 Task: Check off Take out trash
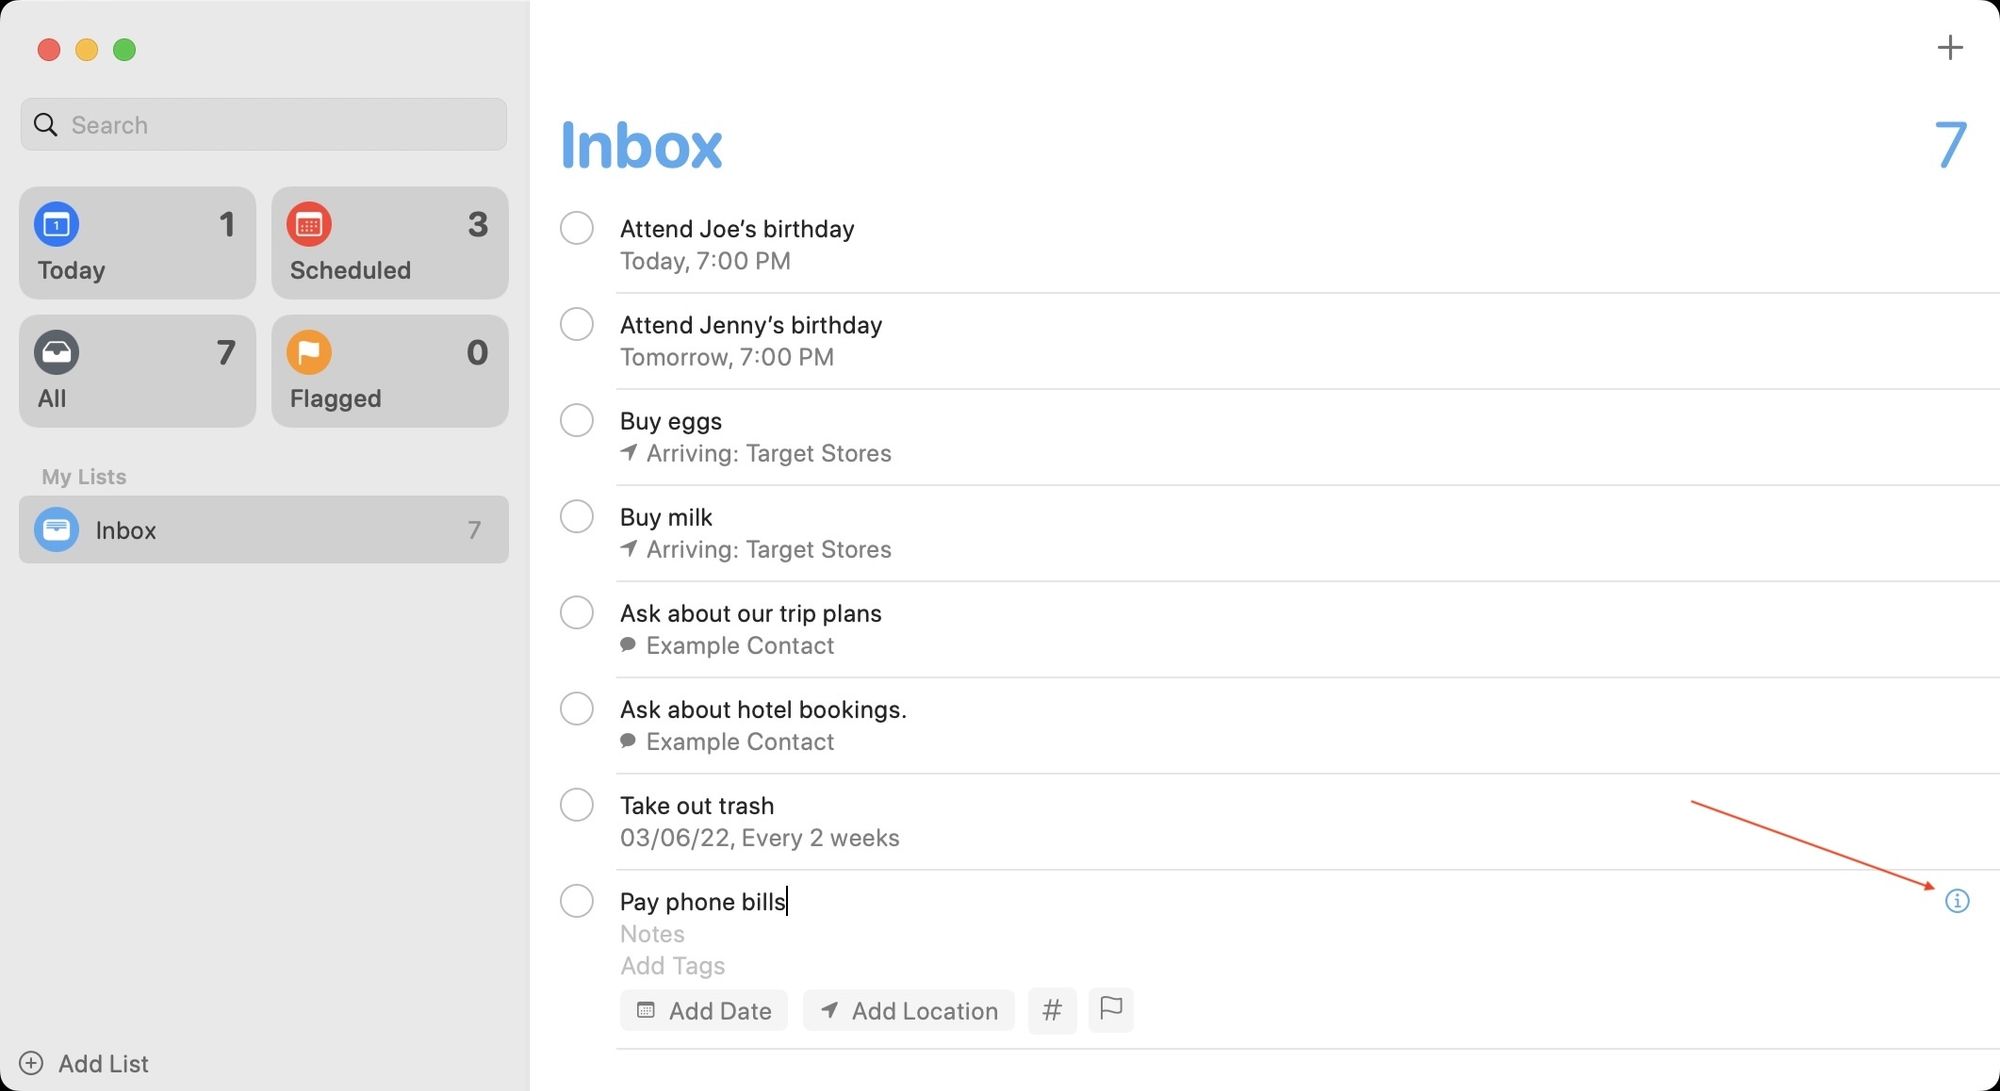pyautogui.click(x=576, y=805)
